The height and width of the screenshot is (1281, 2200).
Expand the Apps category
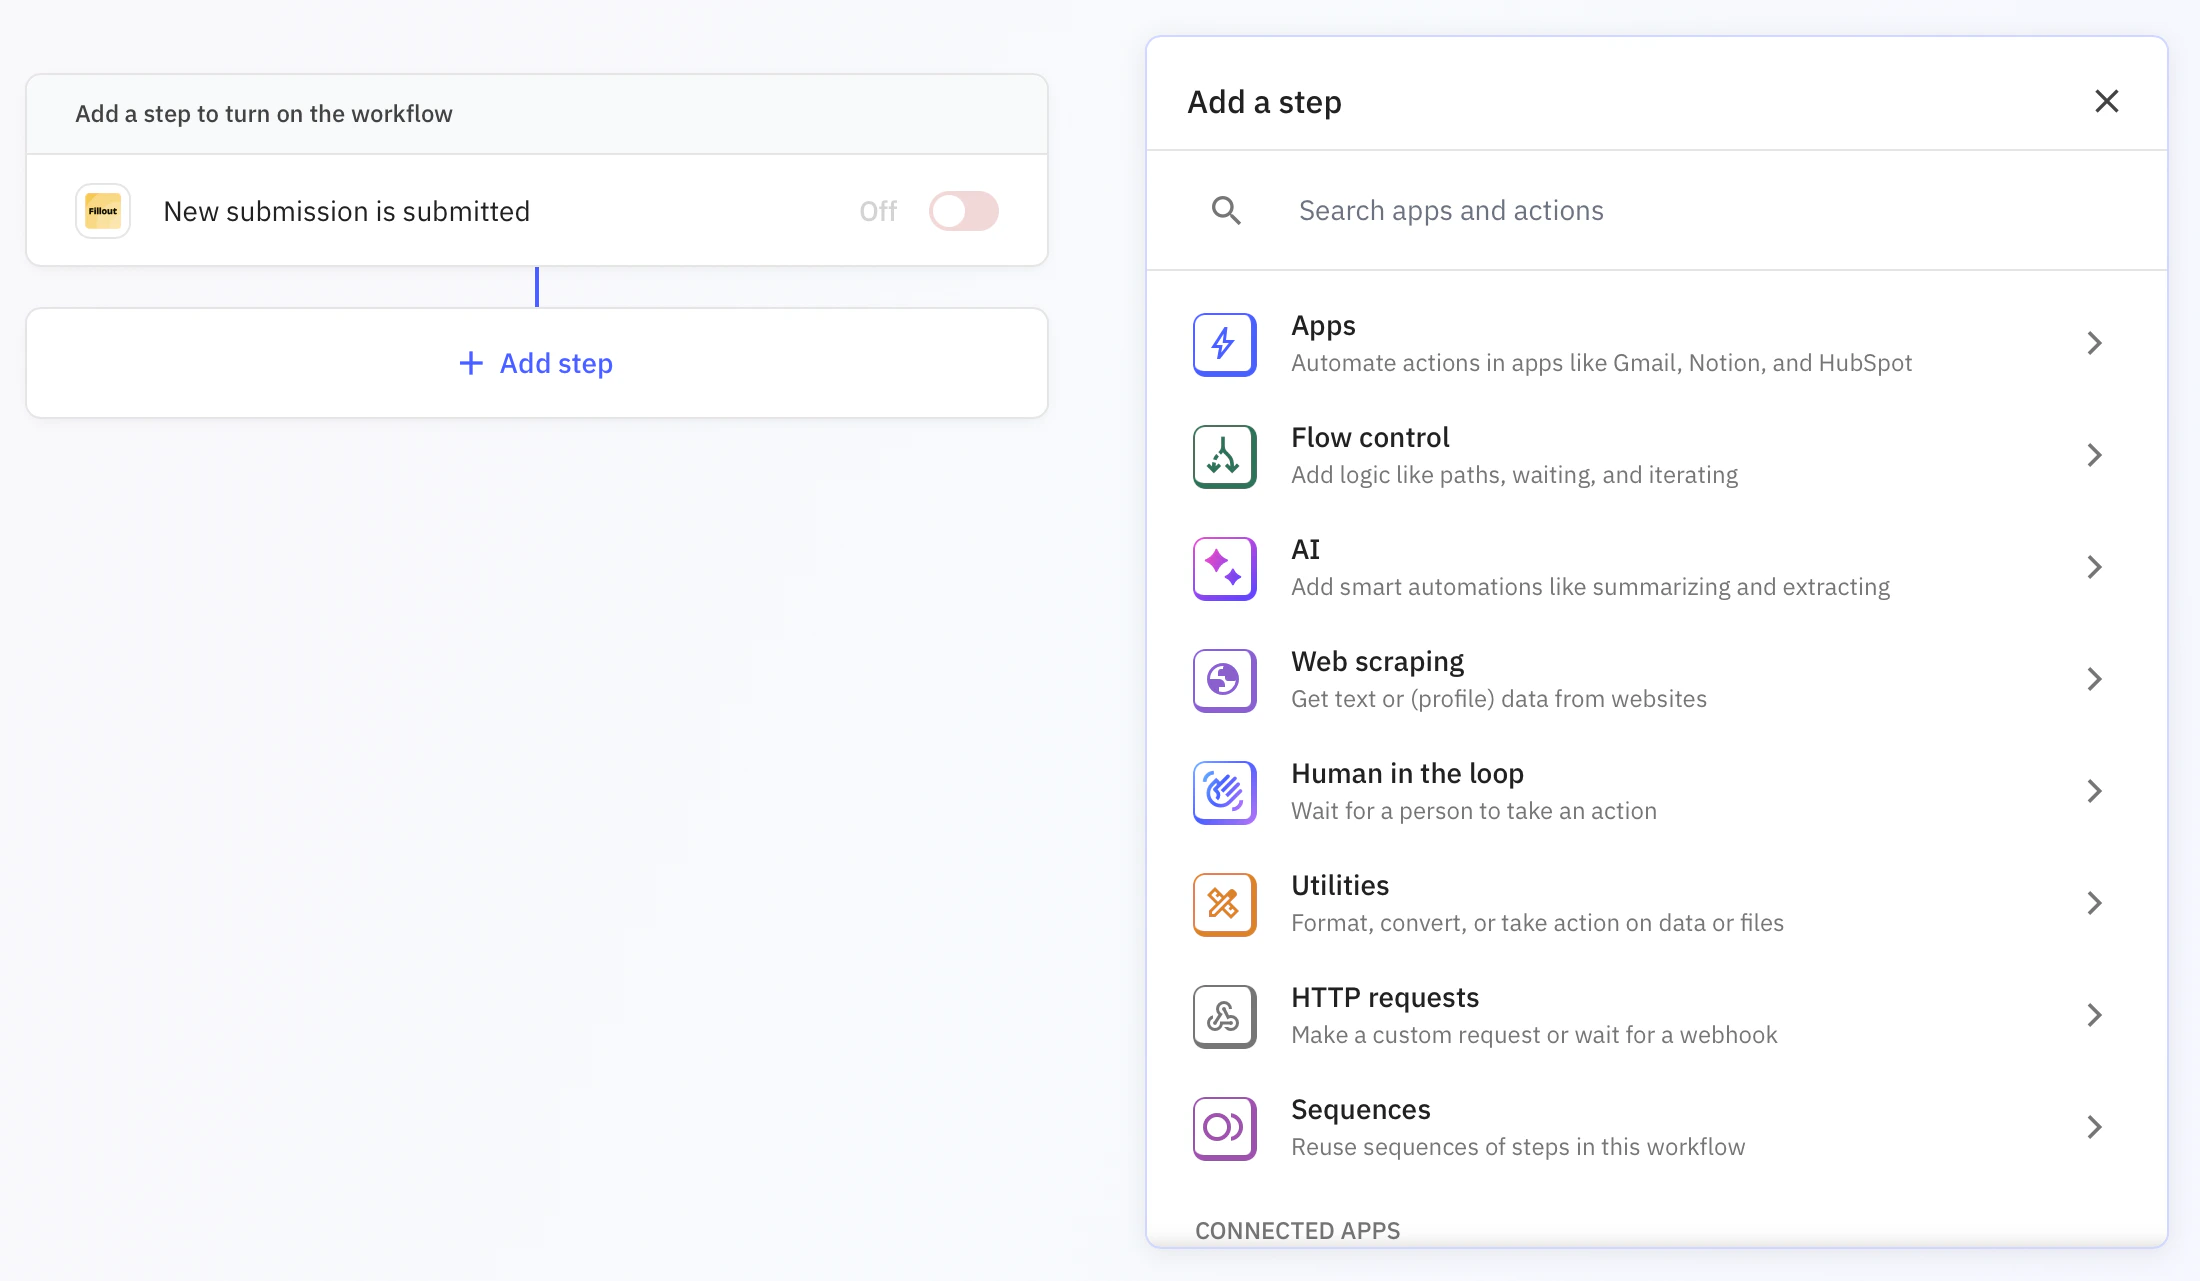pyautogui.click(x=2096, y=343)
